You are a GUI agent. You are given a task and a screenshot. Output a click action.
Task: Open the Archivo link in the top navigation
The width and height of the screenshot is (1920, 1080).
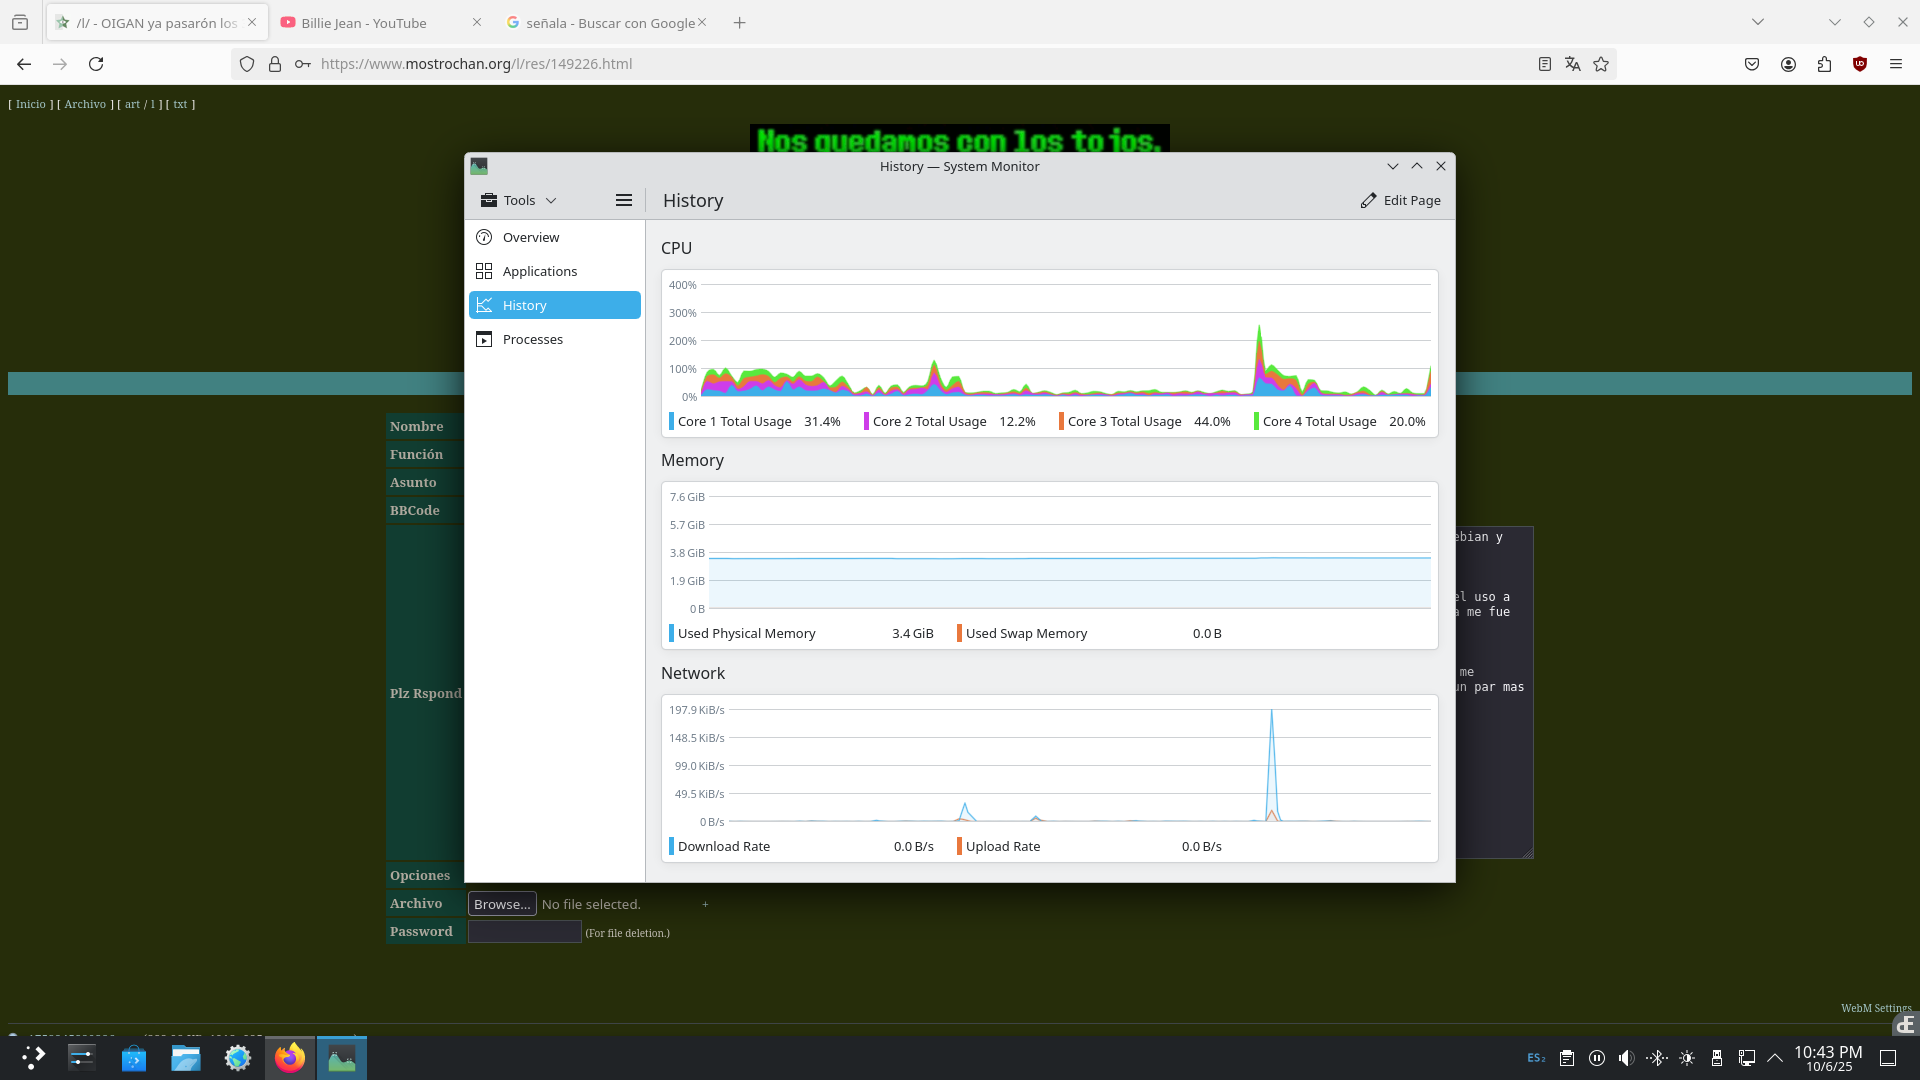(85, 104)
